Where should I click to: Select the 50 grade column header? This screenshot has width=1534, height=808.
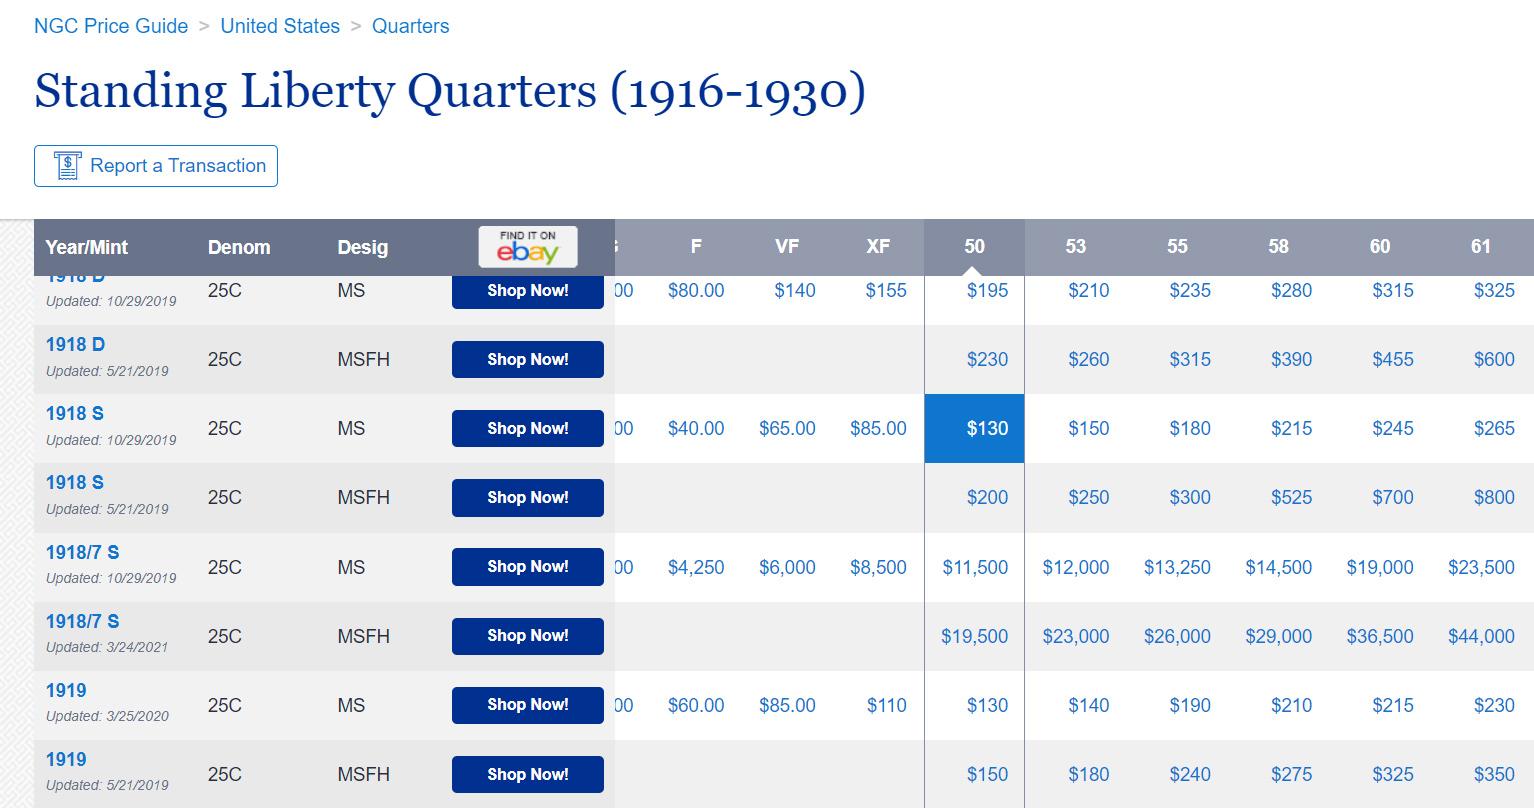point(974,246)
